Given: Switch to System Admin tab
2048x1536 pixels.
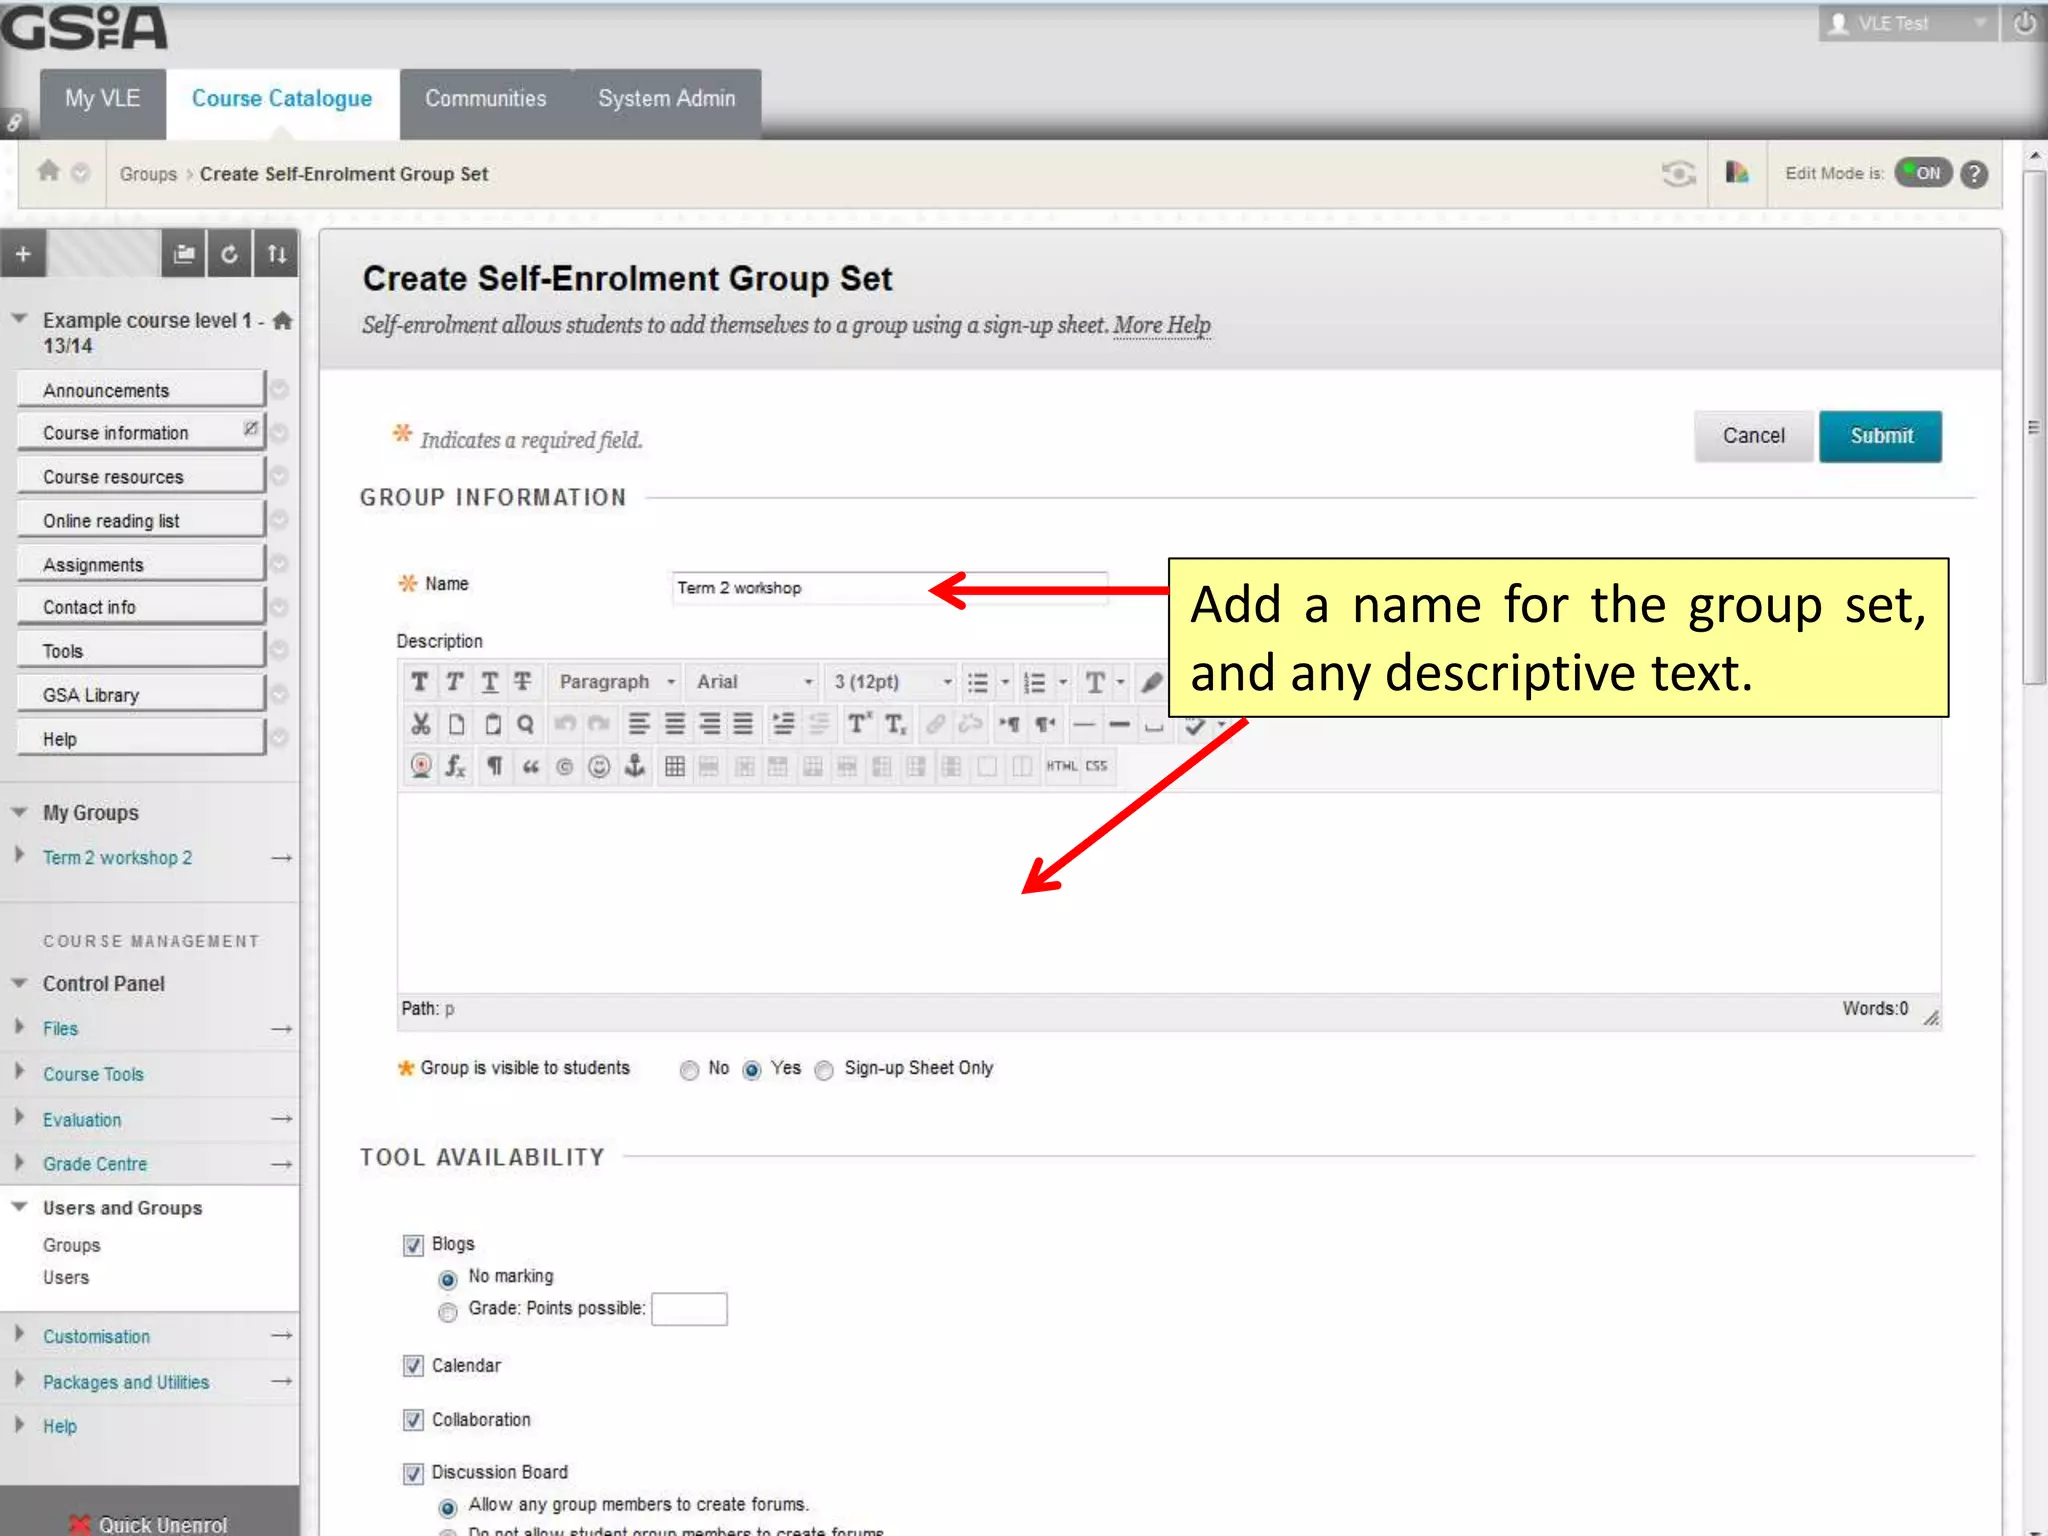Looking at the screenshot, I should pos(666,99).
